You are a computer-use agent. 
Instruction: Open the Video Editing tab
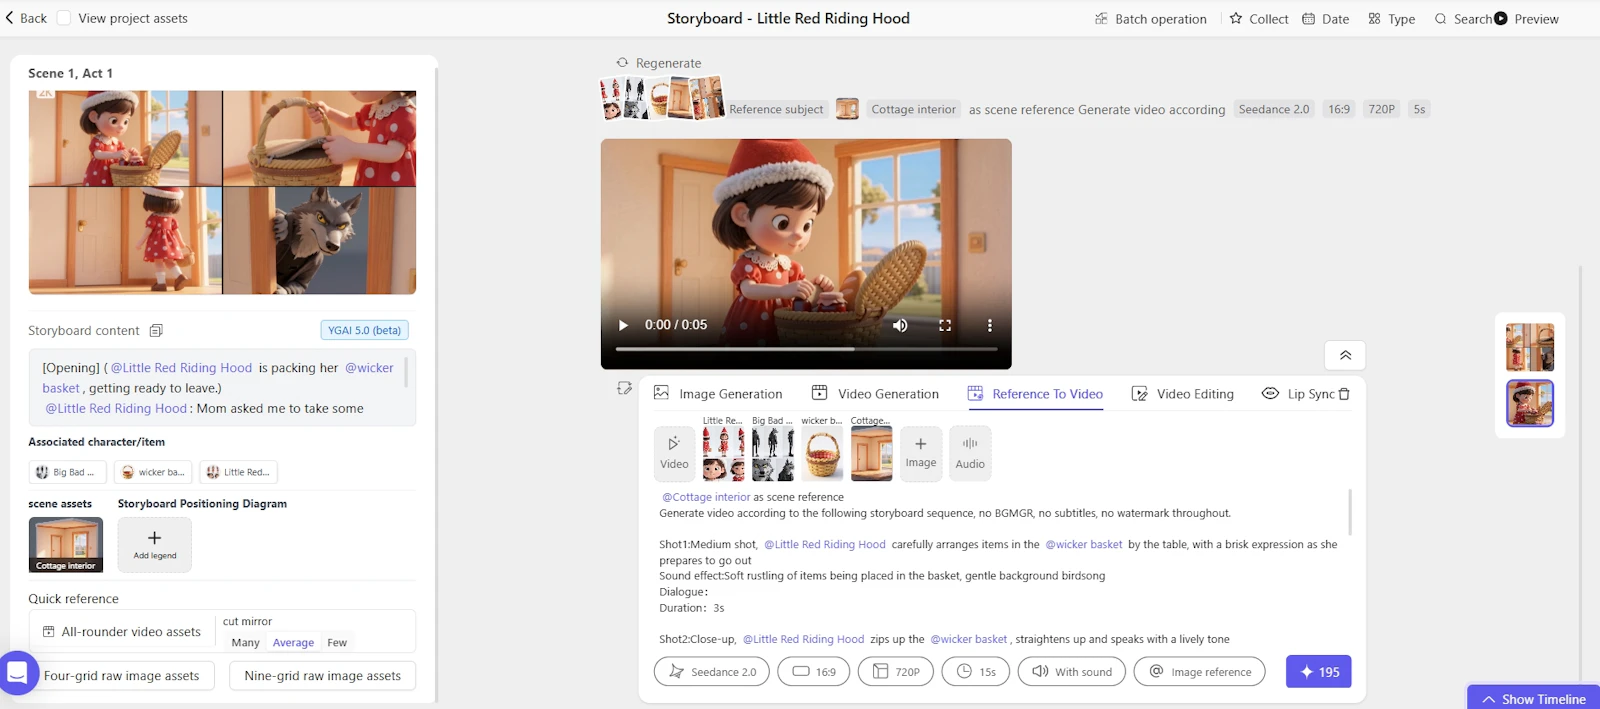(1182, 394)
